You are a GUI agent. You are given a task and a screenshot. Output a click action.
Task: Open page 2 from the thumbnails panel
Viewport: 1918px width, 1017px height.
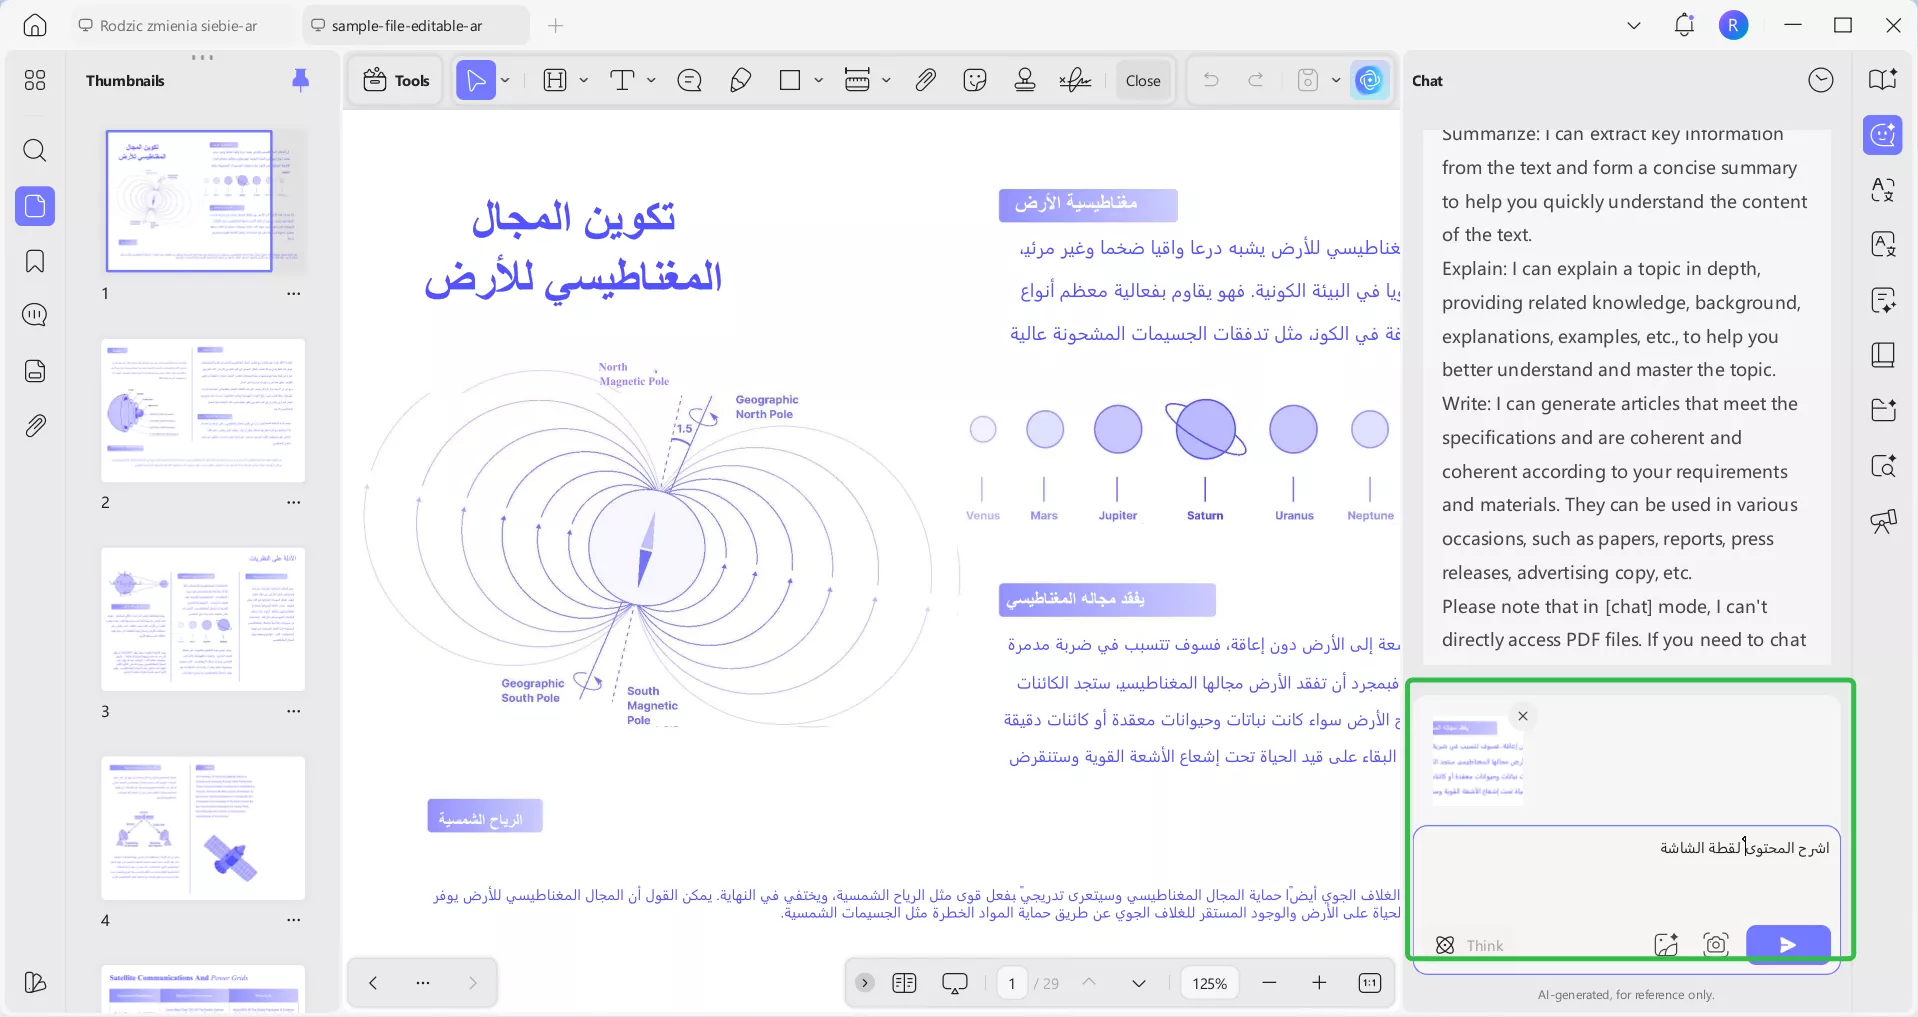pos(202,410)
